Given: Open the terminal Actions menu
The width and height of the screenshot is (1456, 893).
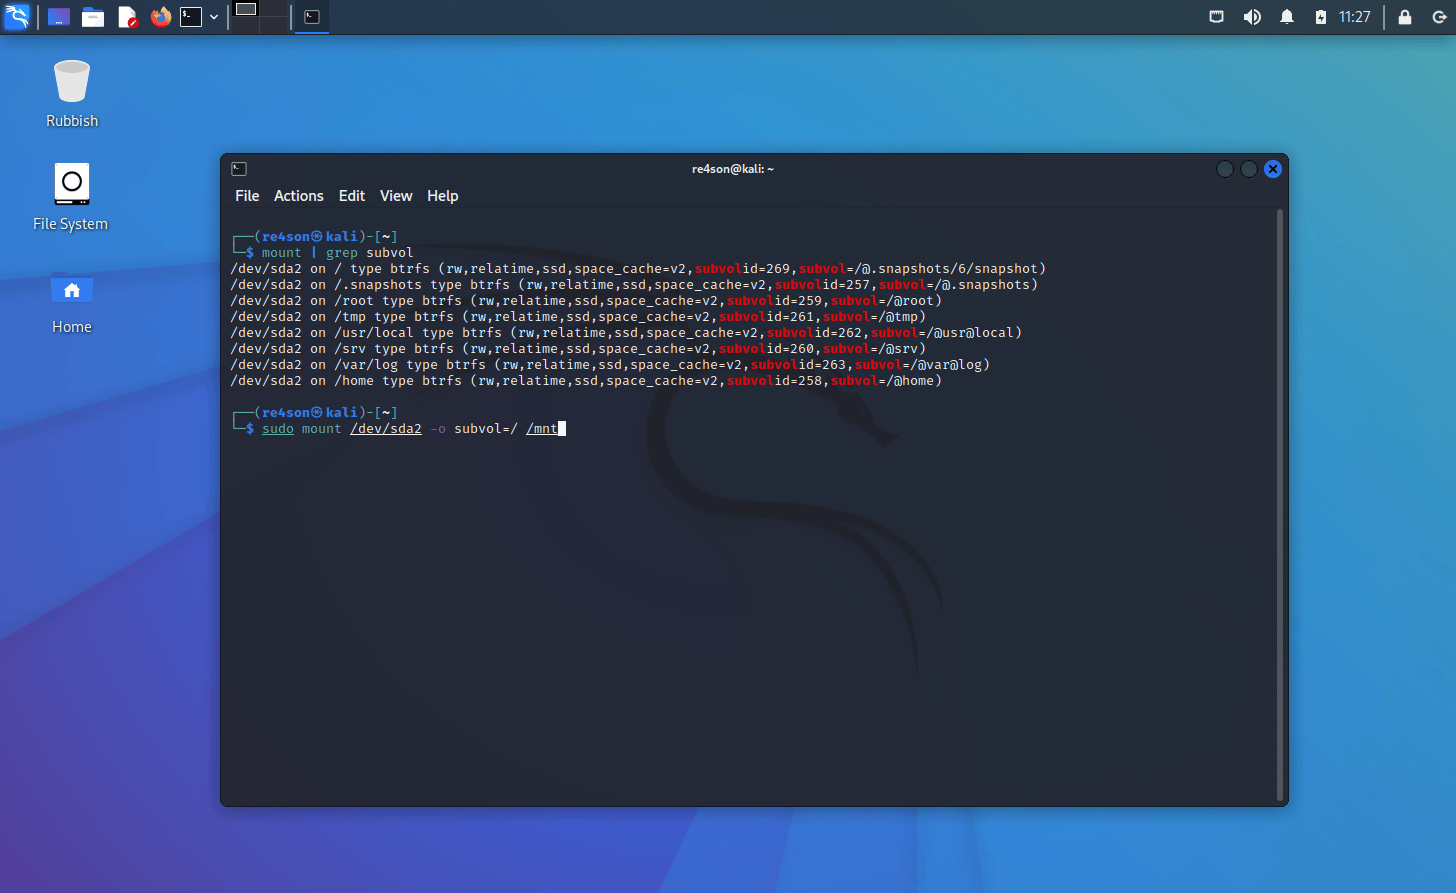Looking at the screenshot, I should (299, 196).
